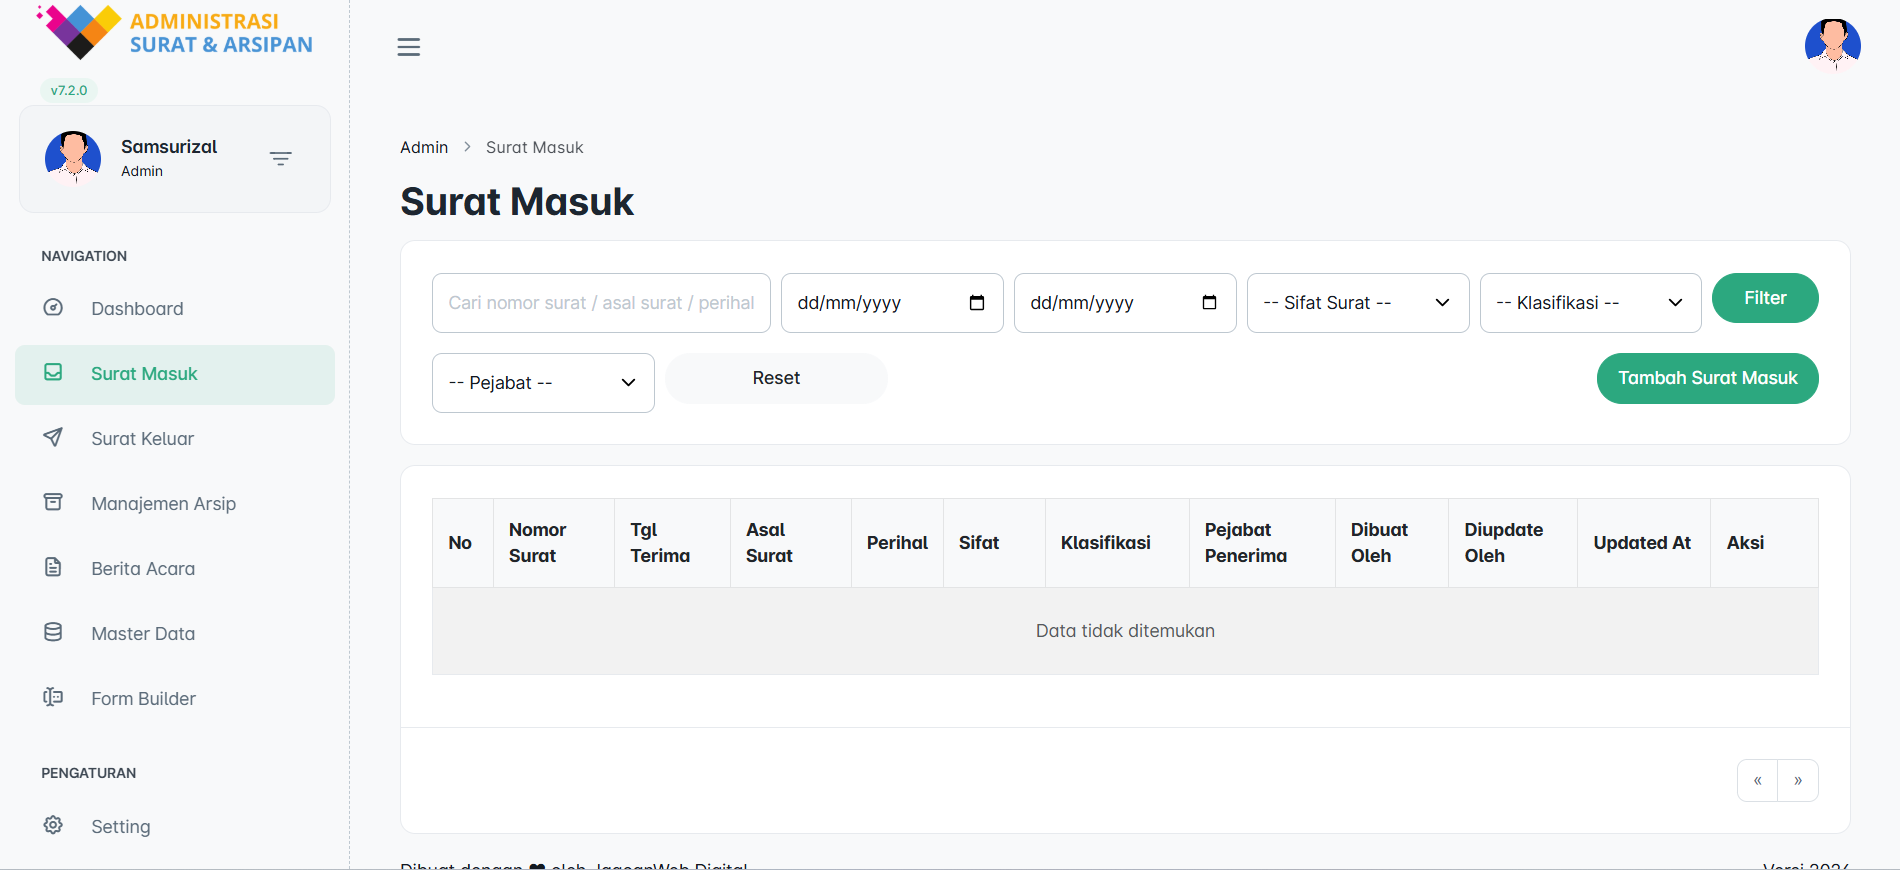The image size is (1900, 870).
Task: Click the Reset button
Action: click(x=776, y=378)
